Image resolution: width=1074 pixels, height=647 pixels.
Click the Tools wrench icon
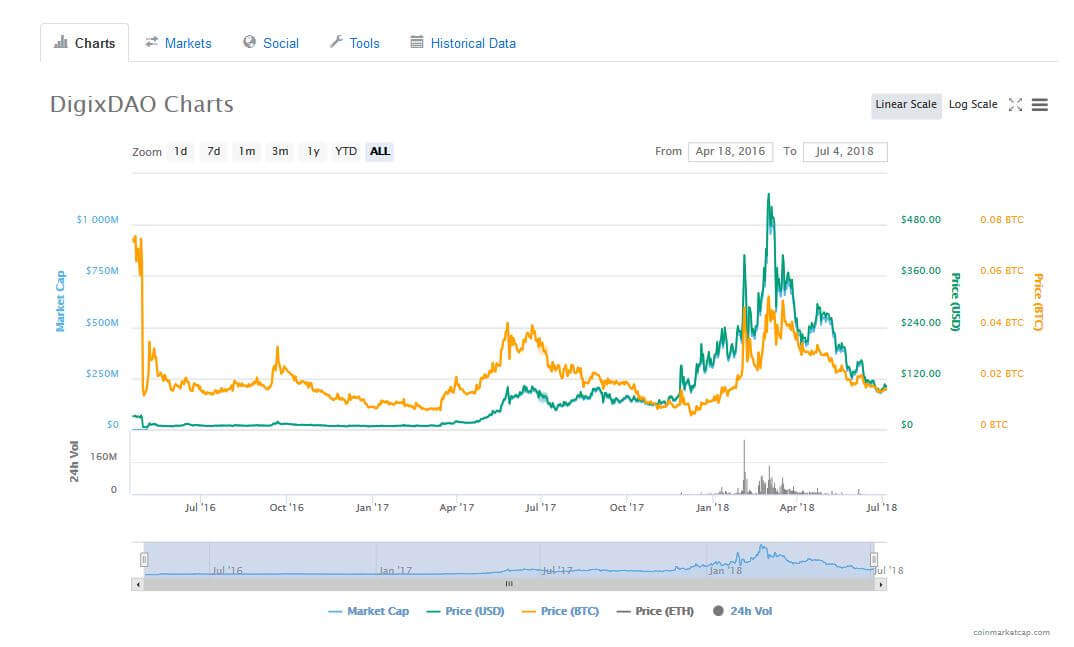(x=336, y=42)
